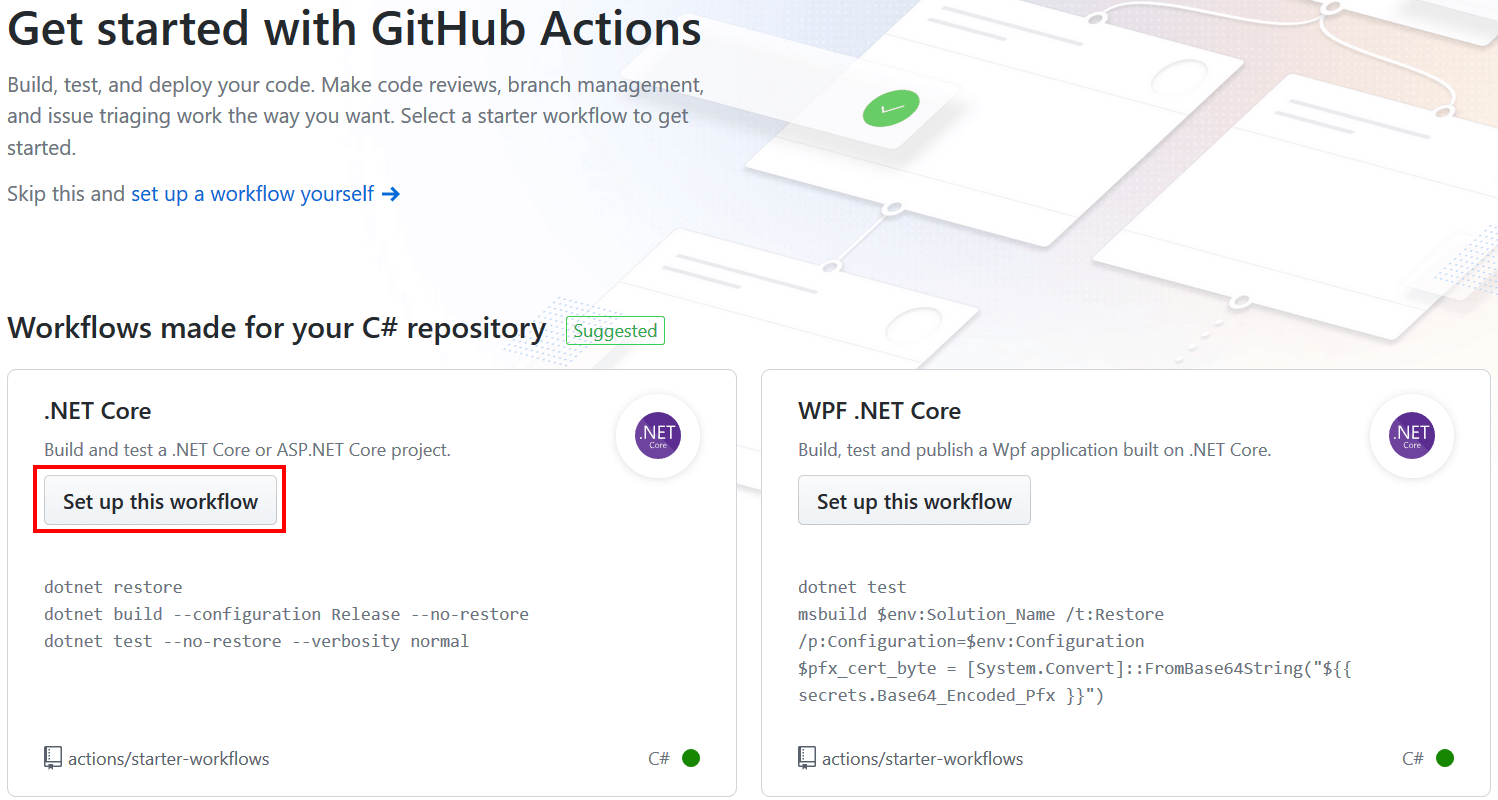The width and height of the screenshot is (1498, 800).
Task: Click the book icon beside actions/starter-workflows on the WPF card
Action: pyautogui.click(x=807, y=758)
